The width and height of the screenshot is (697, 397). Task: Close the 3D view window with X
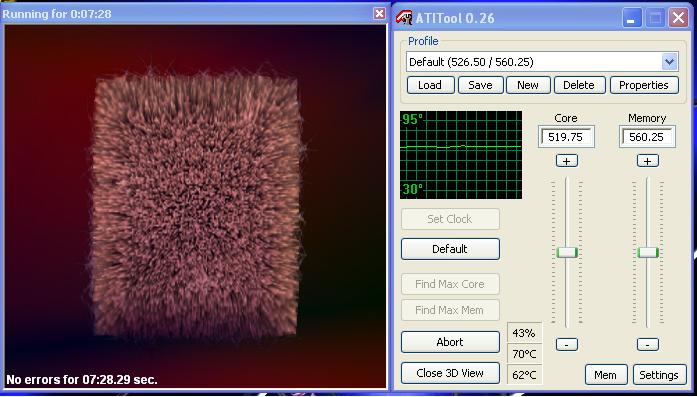[379, 14]
